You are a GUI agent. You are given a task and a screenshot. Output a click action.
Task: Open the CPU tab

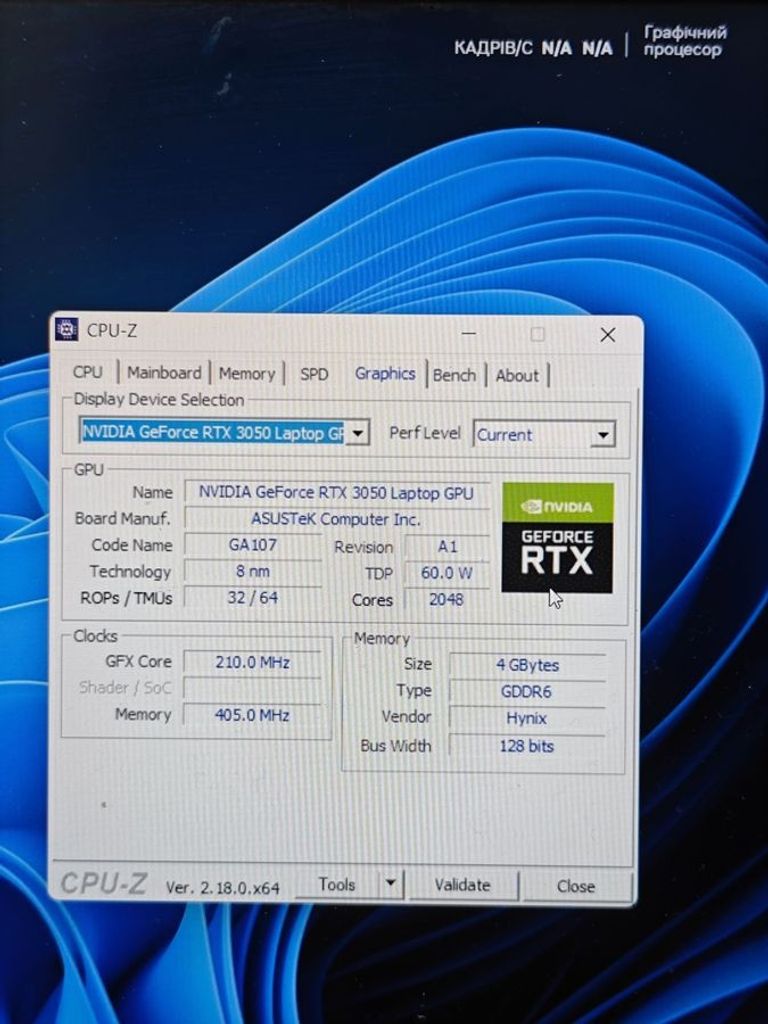coord(88,372)
